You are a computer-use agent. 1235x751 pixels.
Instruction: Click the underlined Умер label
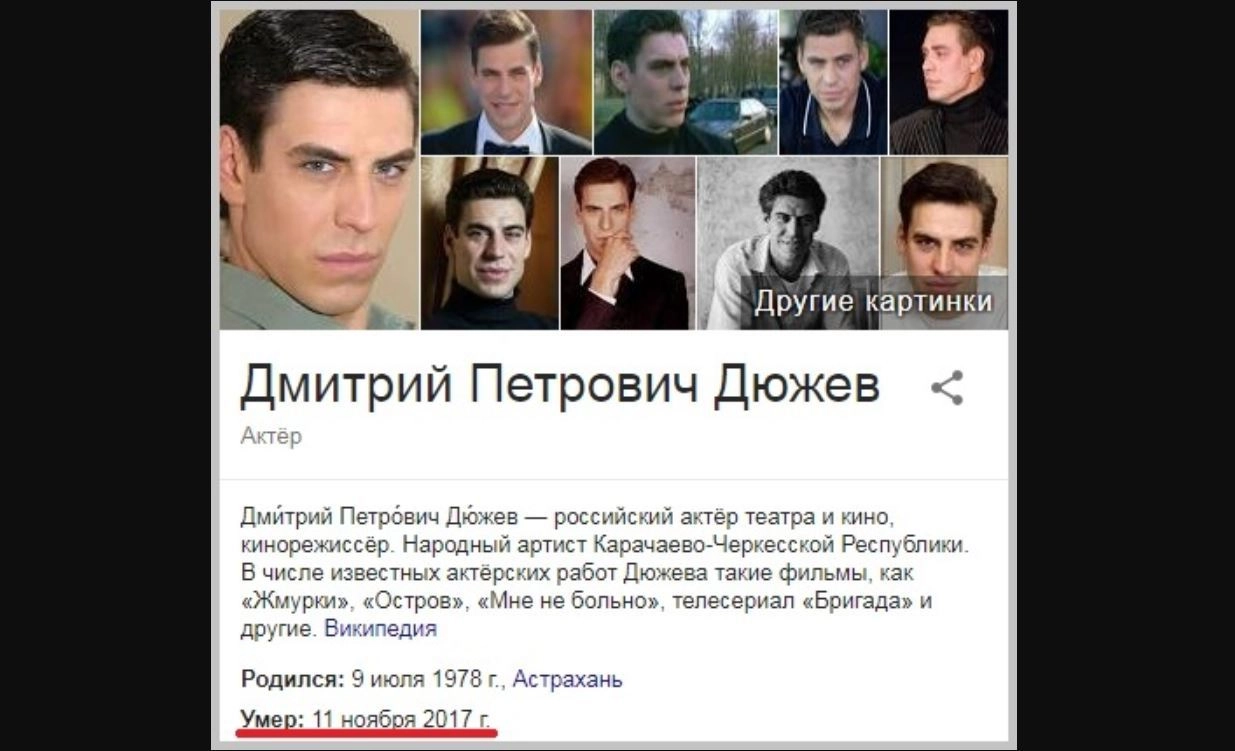point(273,719)
